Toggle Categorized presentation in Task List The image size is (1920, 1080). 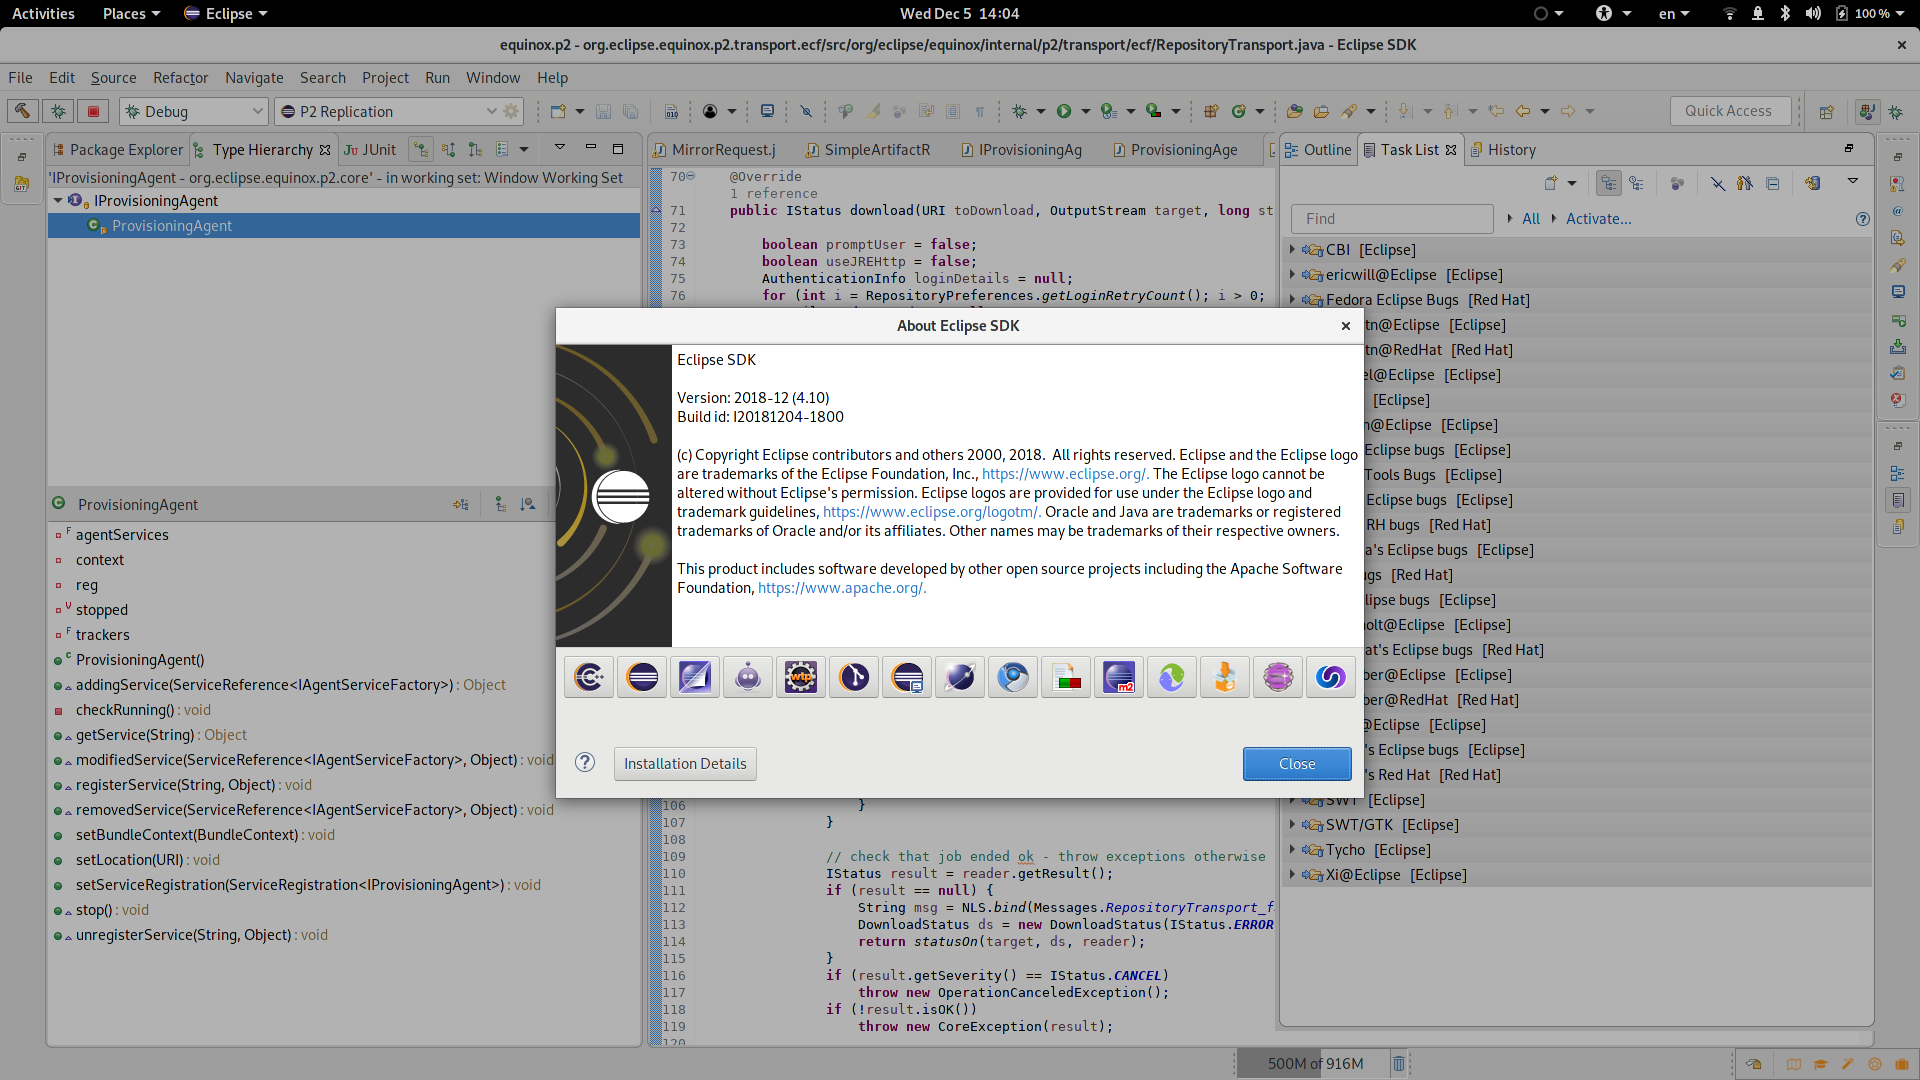pos(1609,183)
